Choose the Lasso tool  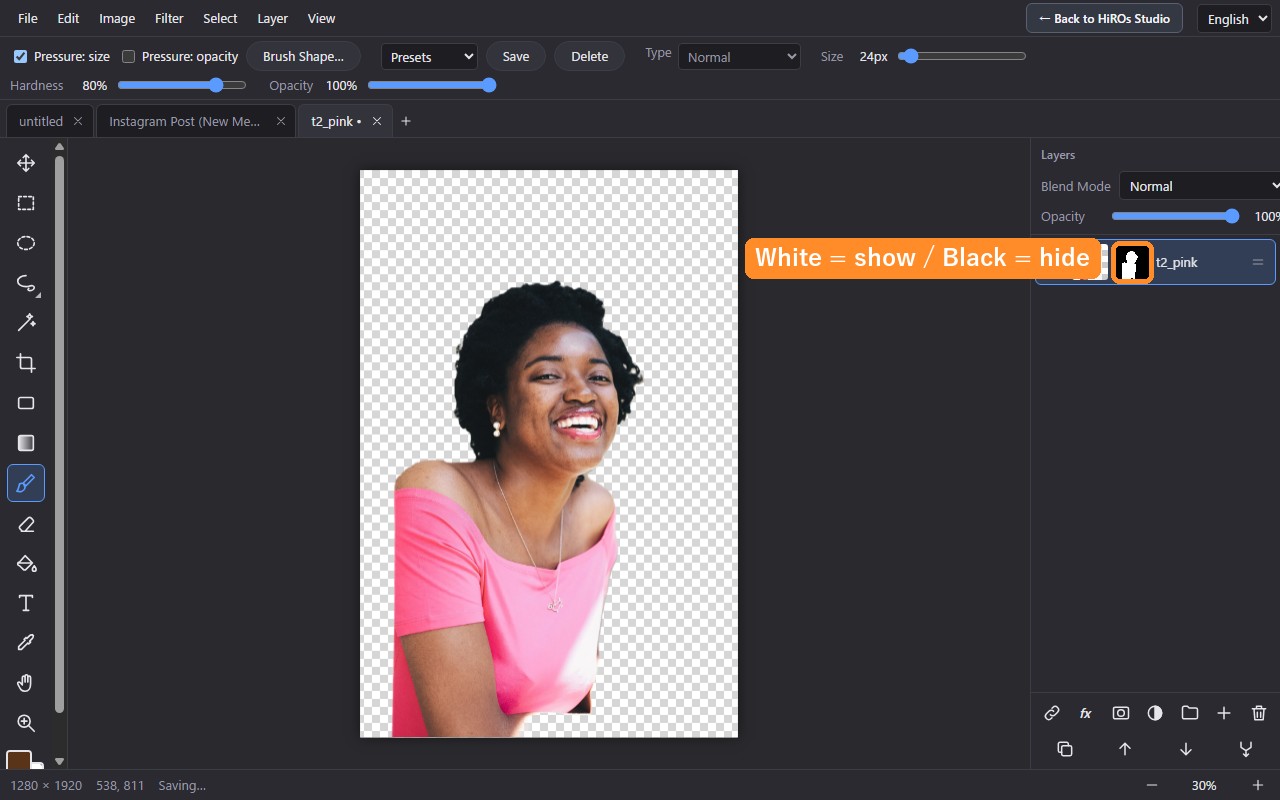[x=26, y=283]
